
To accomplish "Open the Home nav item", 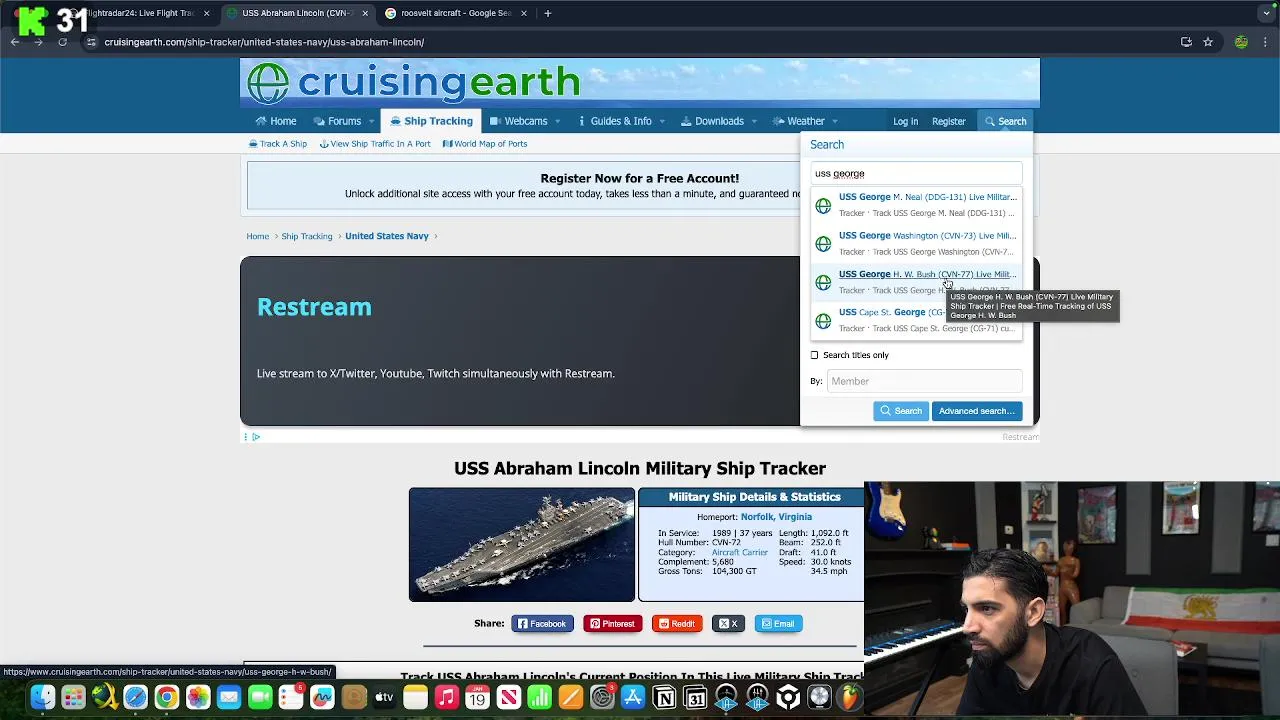I will click(275, 121).
